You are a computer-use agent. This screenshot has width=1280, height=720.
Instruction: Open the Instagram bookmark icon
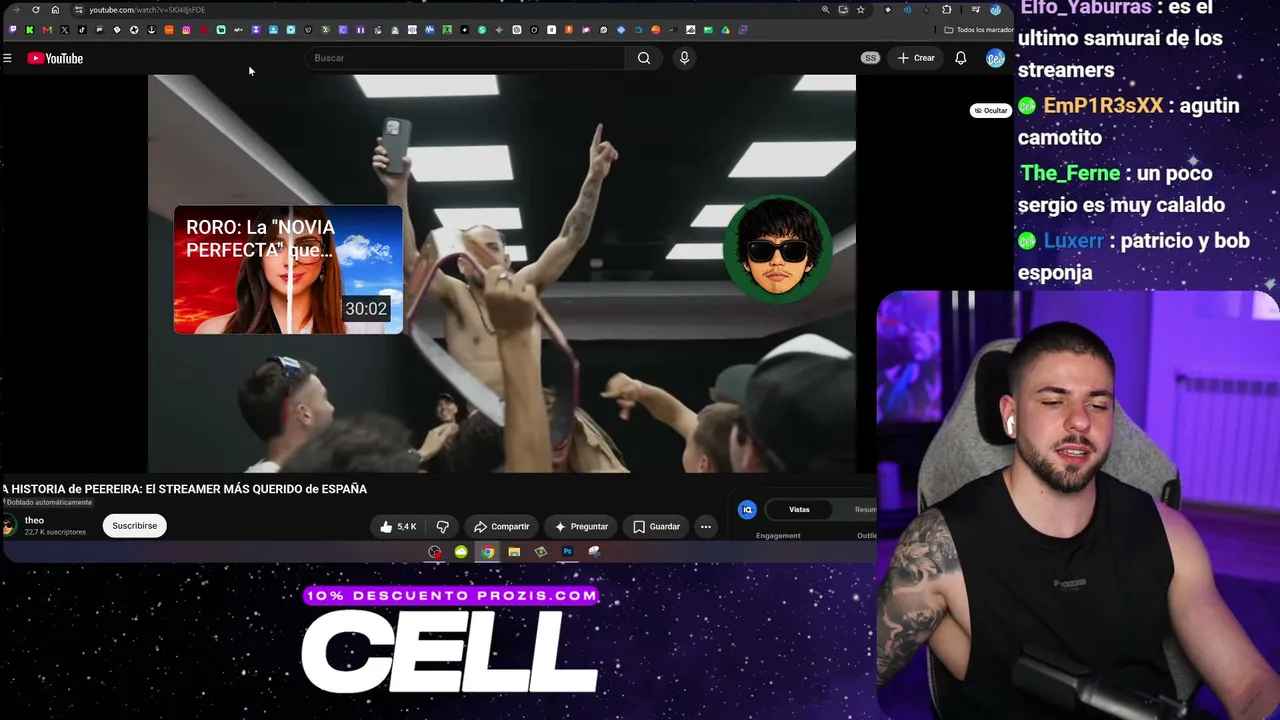[x=186, y=30]
